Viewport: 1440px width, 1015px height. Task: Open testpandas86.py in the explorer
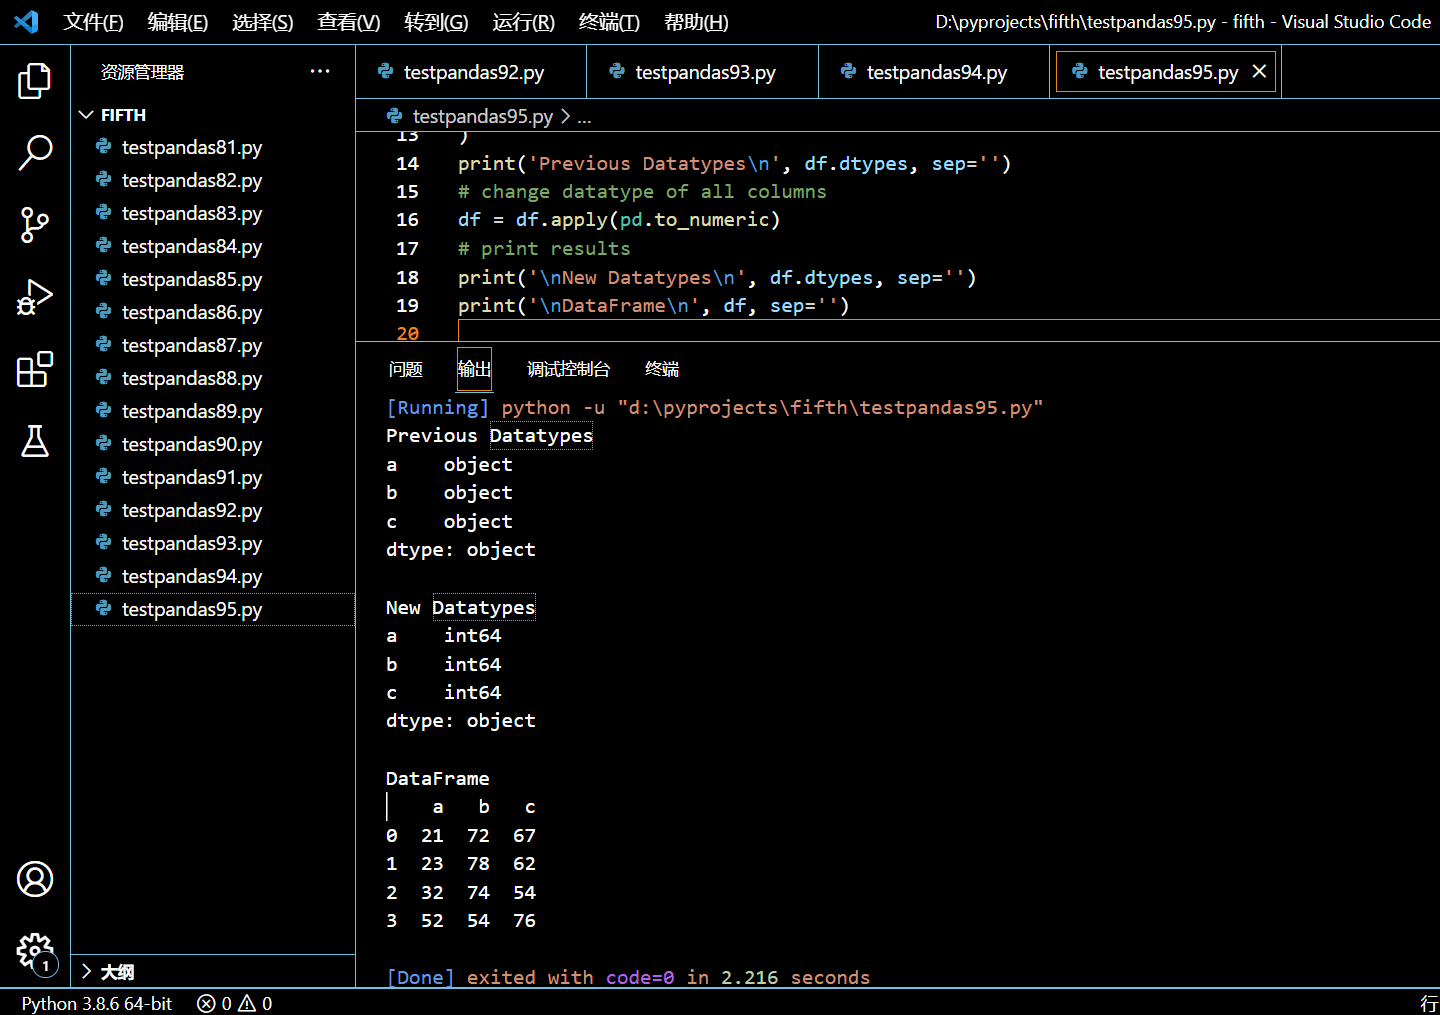(213, 313)
